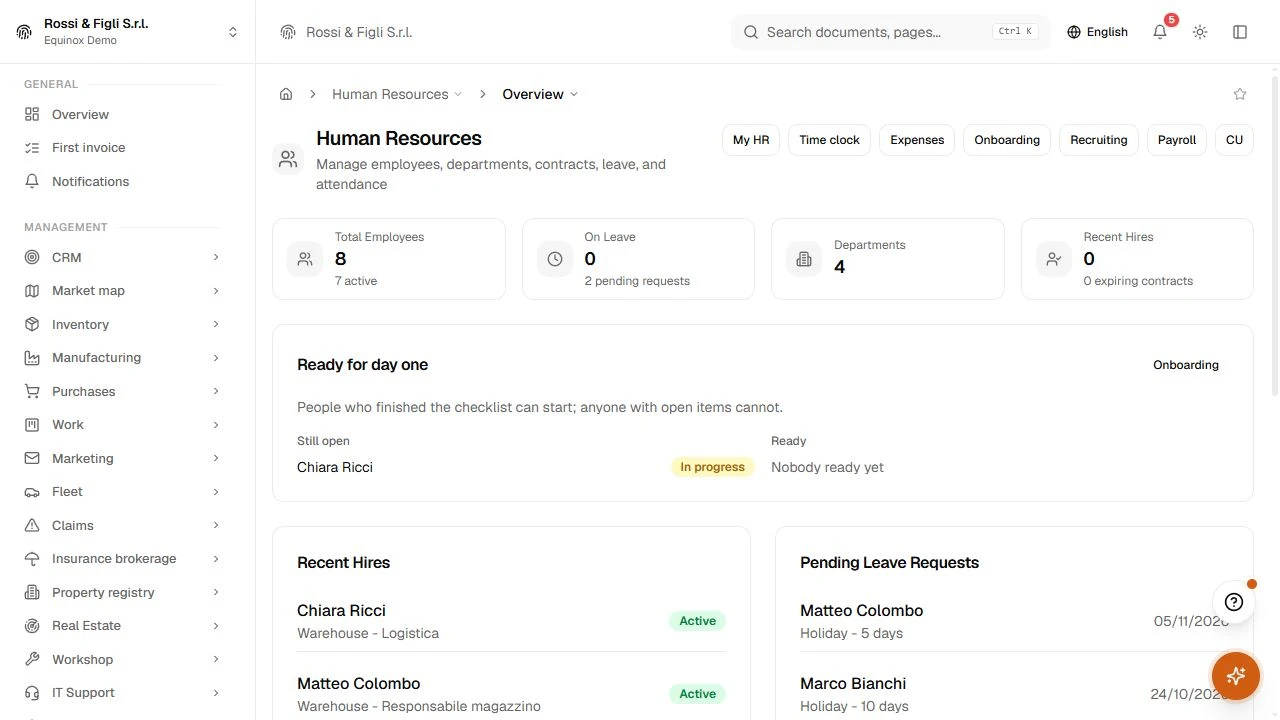
Task: Click the Workshop wrench icon in the sidebar
Action: (32, 659)
